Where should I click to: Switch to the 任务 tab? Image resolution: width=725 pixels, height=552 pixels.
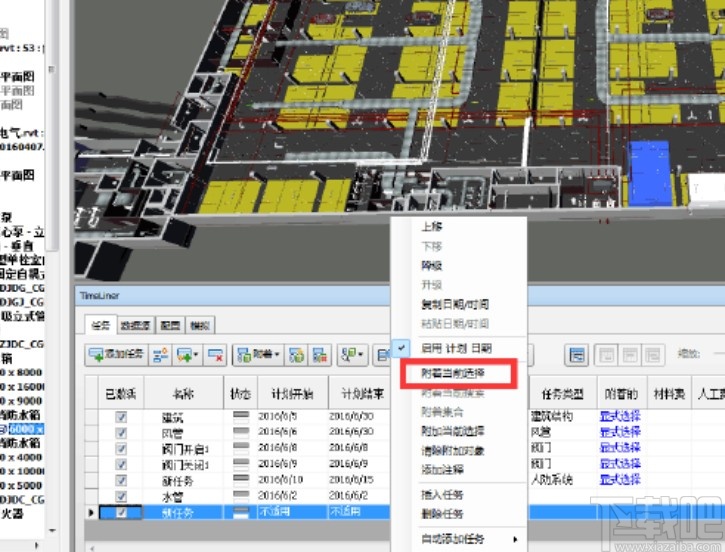click(101, 325)
